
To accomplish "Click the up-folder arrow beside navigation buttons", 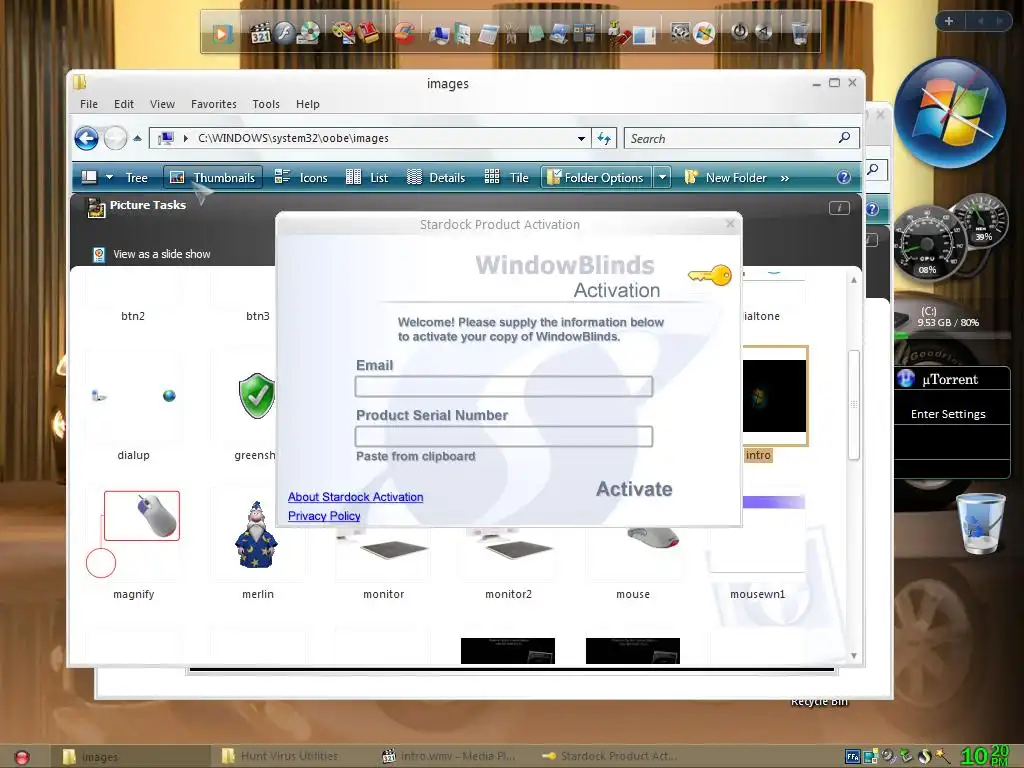I will click(x=137, y=138).
